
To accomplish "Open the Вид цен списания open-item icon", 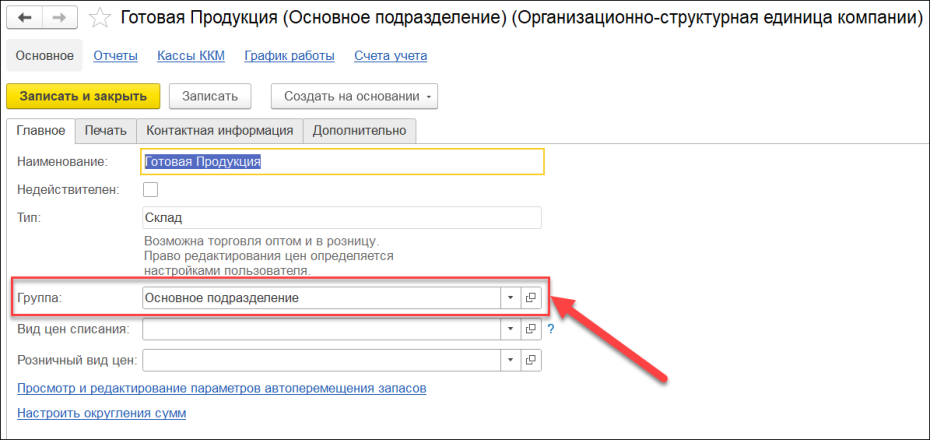I will 531,328.
